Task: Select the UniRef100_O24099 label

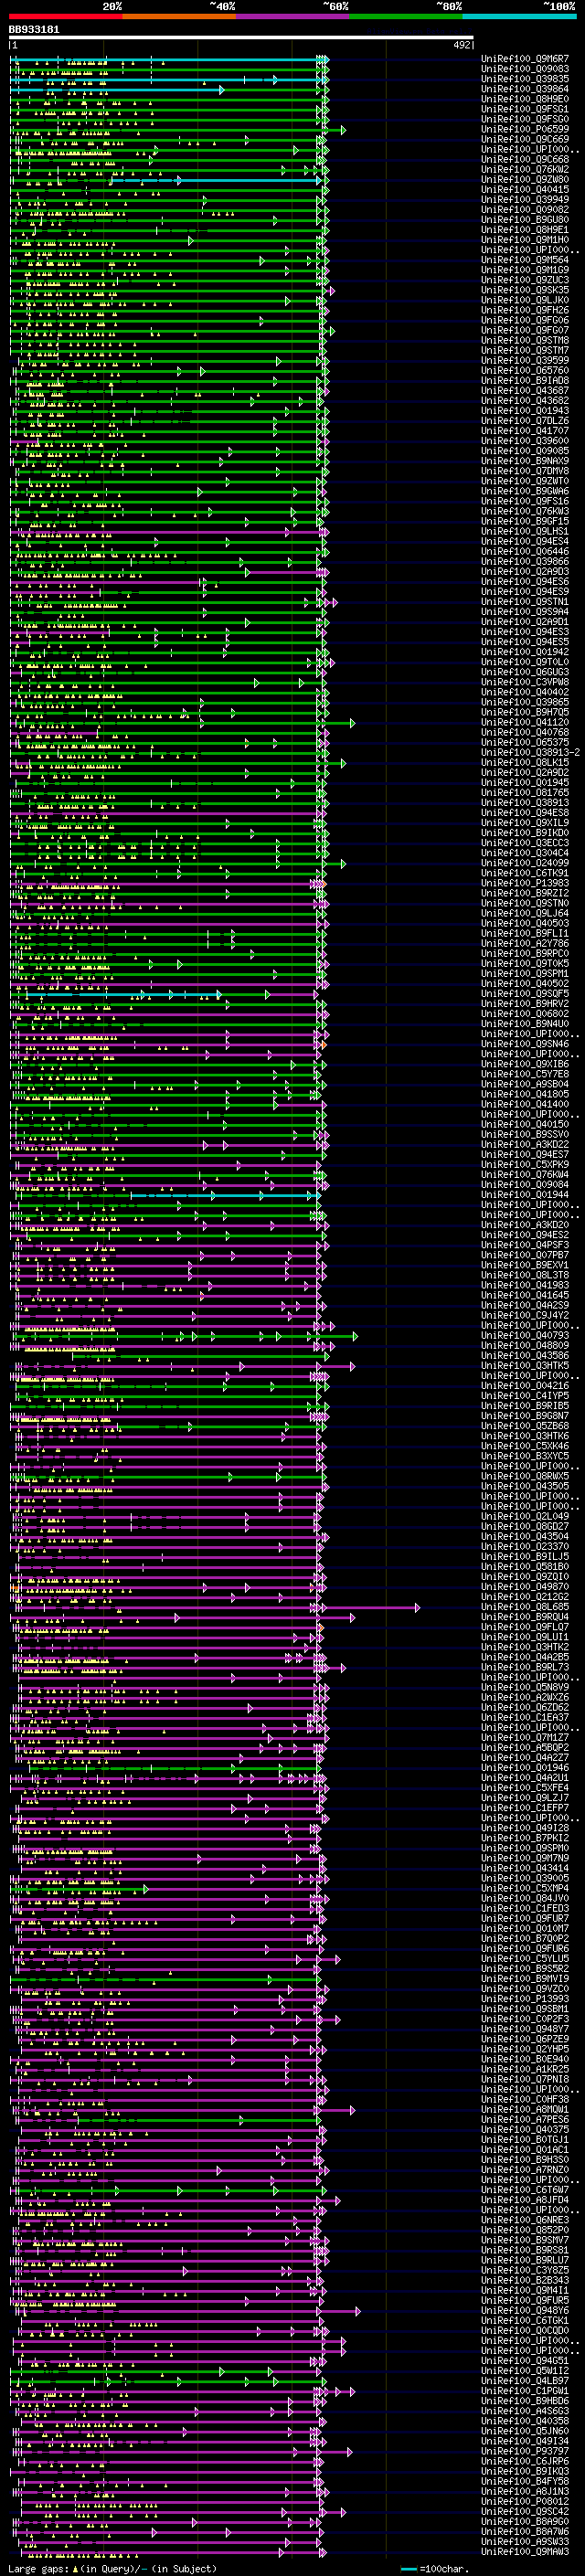Action: 525,863
